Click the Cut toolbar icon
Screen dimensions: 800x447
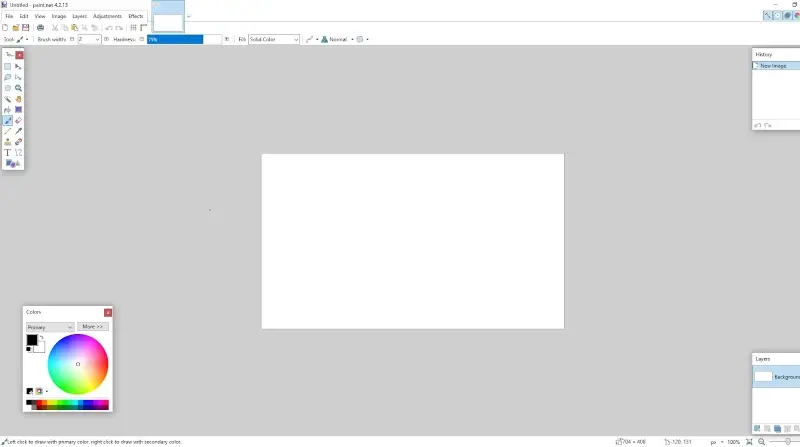pos(55,28)
